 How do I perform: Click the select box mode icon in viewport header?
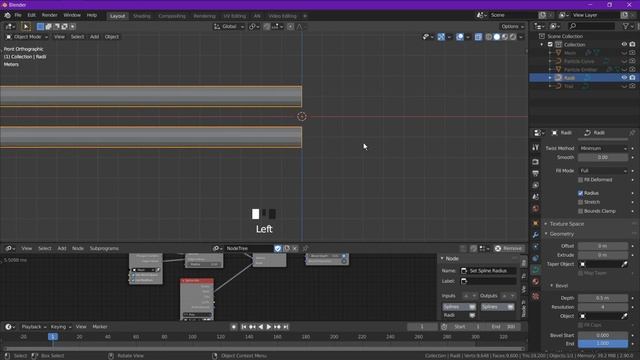point(40,27)
